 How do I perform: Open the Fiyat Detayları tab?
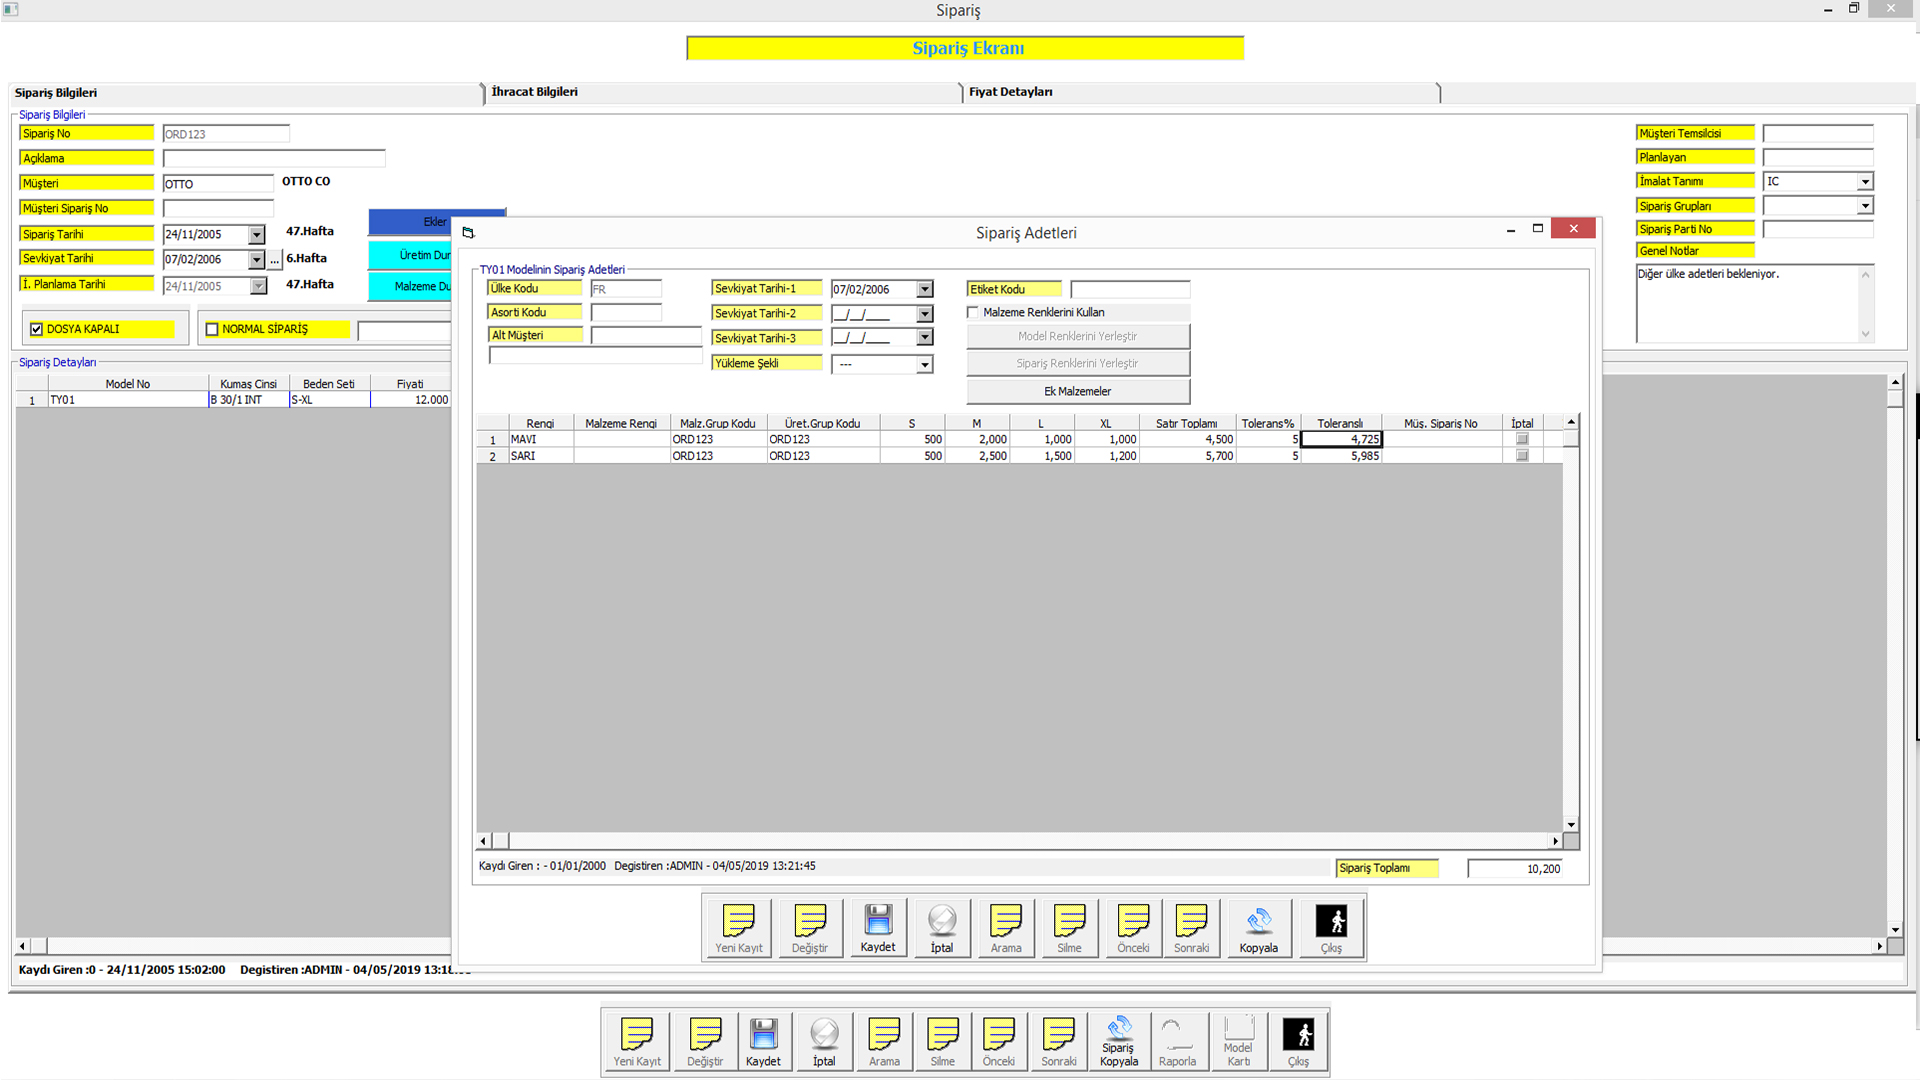pos(1010,92)
